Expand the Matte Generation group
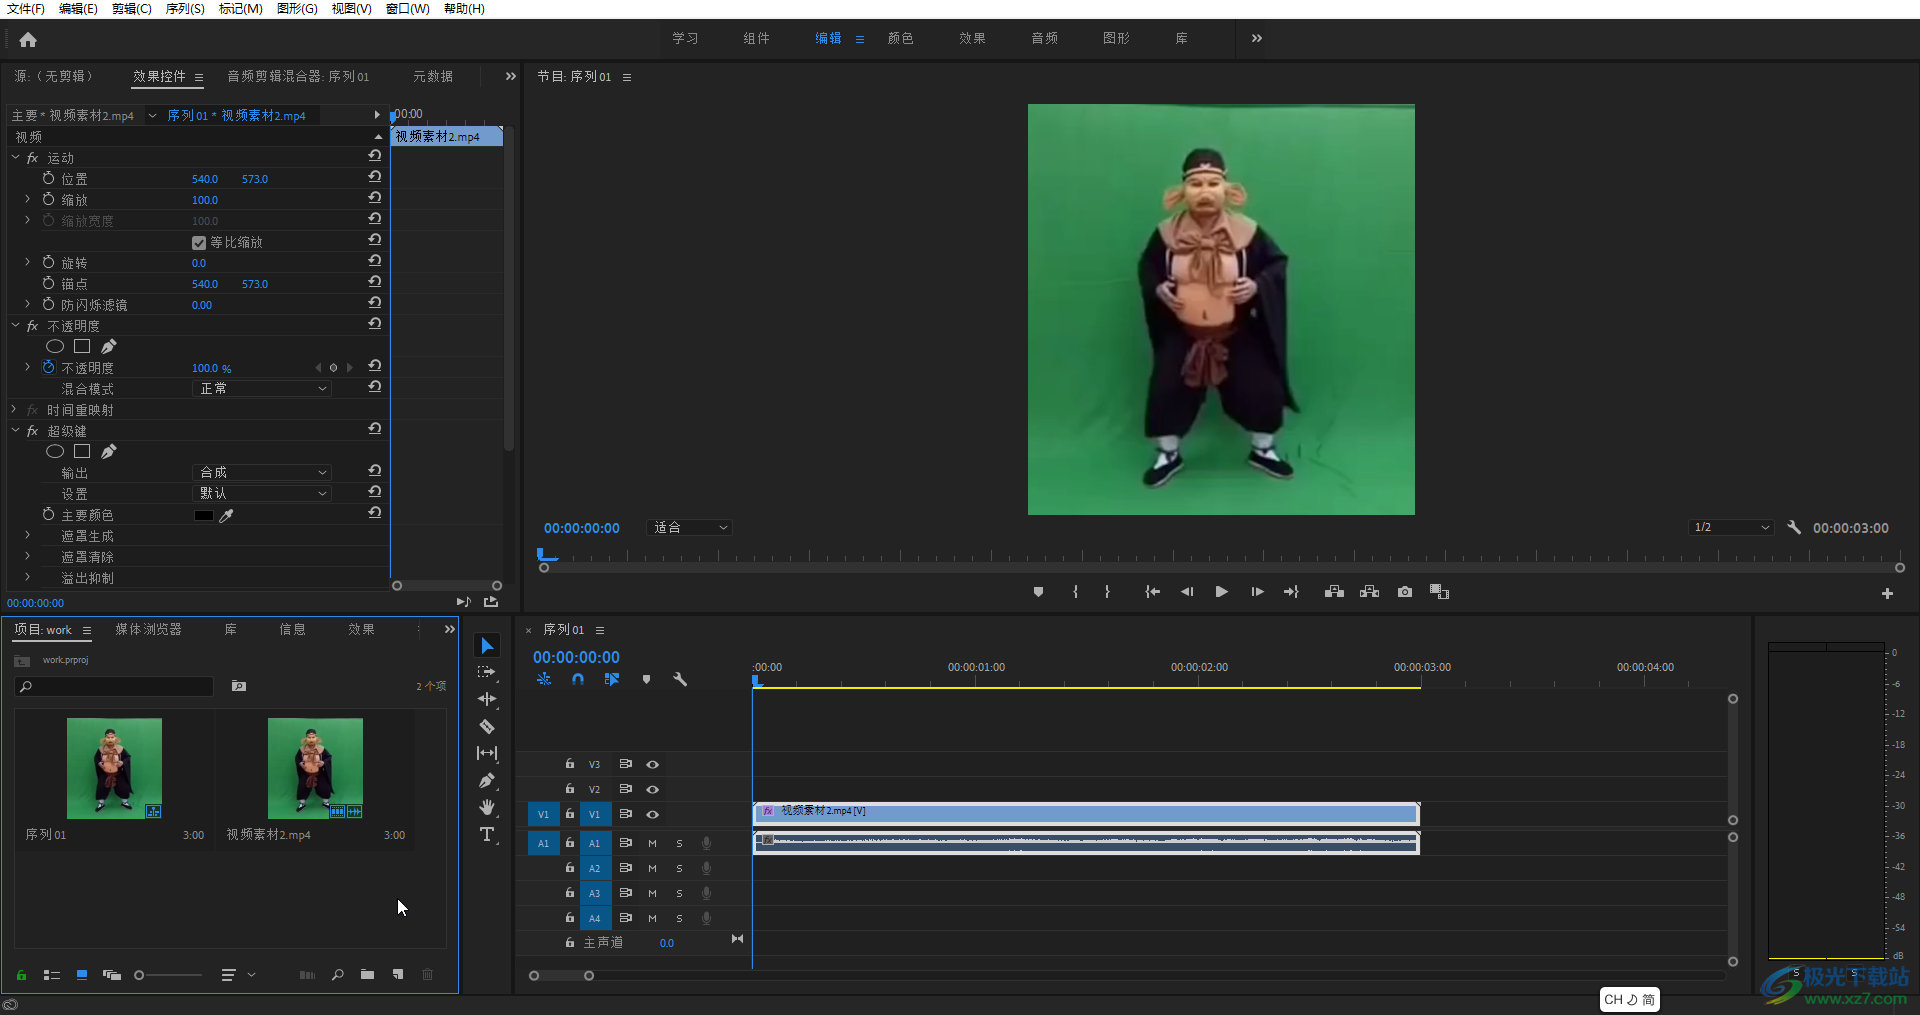This screenshot has height=1015, width=1920. click(27, 536)
